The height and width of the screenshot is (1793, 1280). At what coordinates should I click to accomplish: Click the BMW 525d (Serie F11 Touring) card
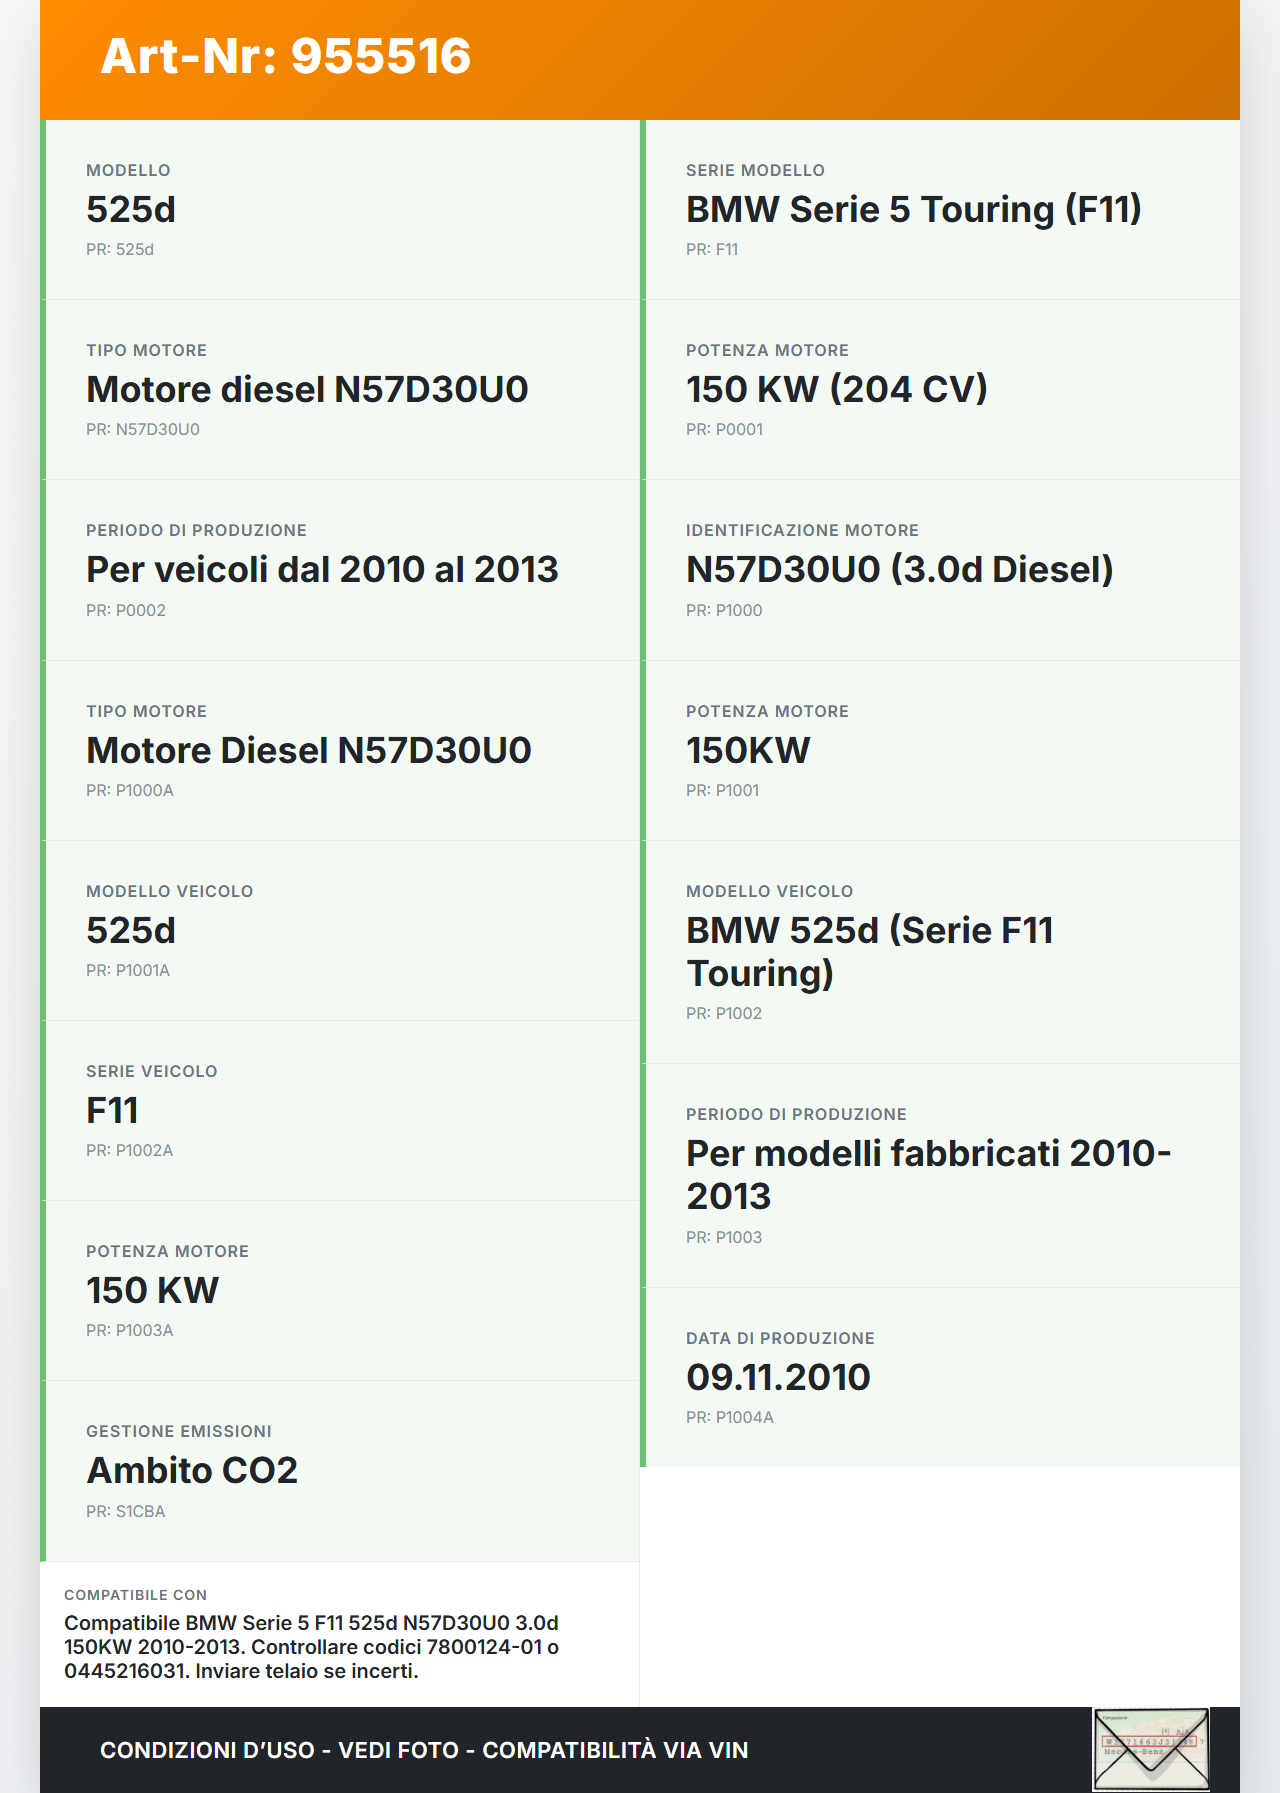[x=940, y=951]
